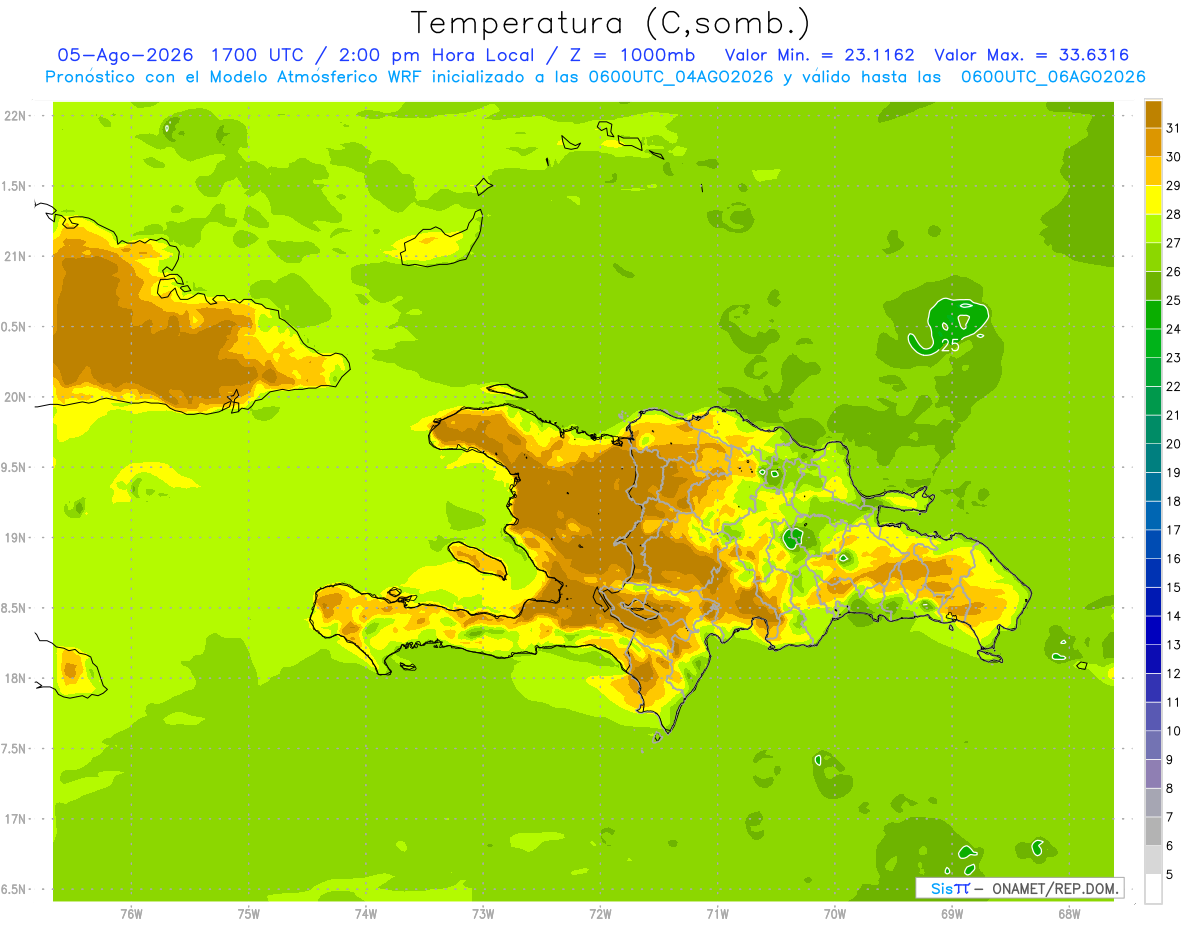Click the "71W" longitude axis label

(717, 913)
